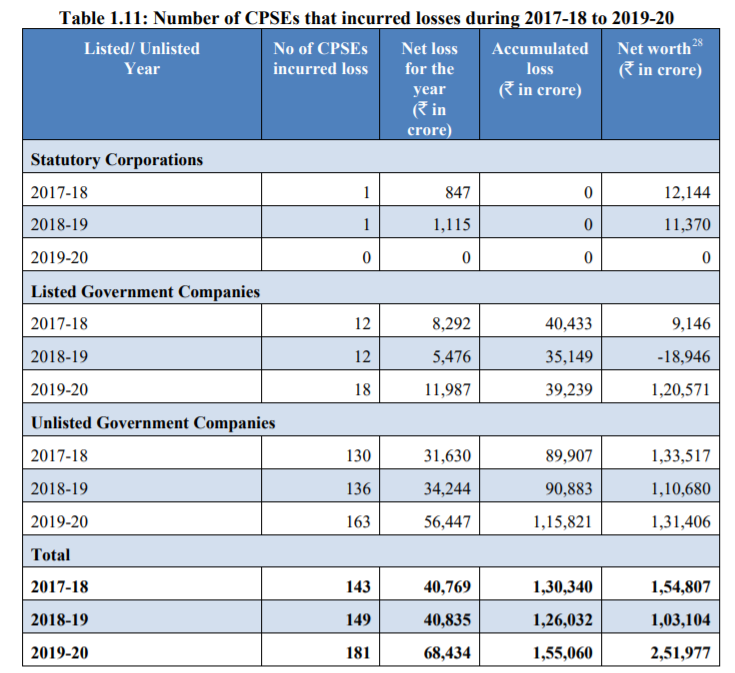
Task: Click the 'Listed Government Companies' section heading
Action: click(146, 291)
